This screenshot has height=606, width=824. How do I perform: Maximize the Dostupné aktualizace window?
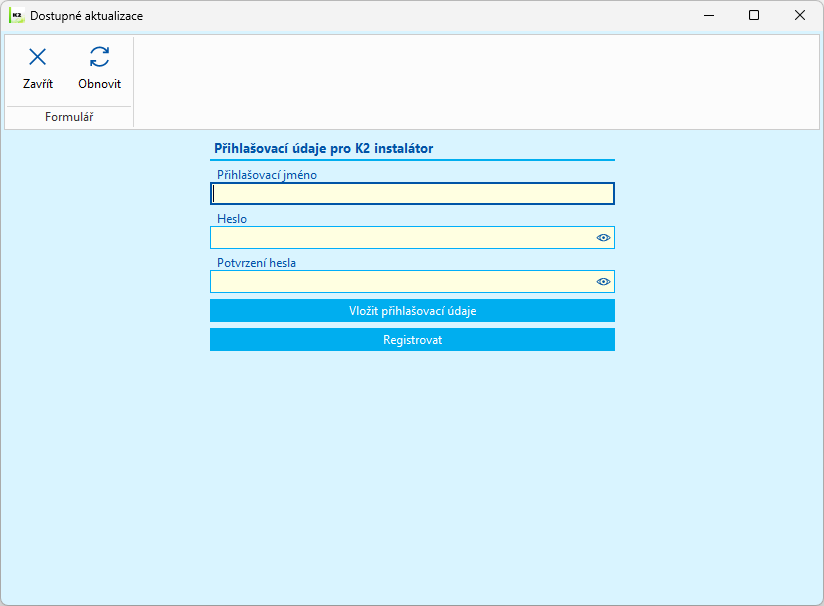click(x=754, y=15)
